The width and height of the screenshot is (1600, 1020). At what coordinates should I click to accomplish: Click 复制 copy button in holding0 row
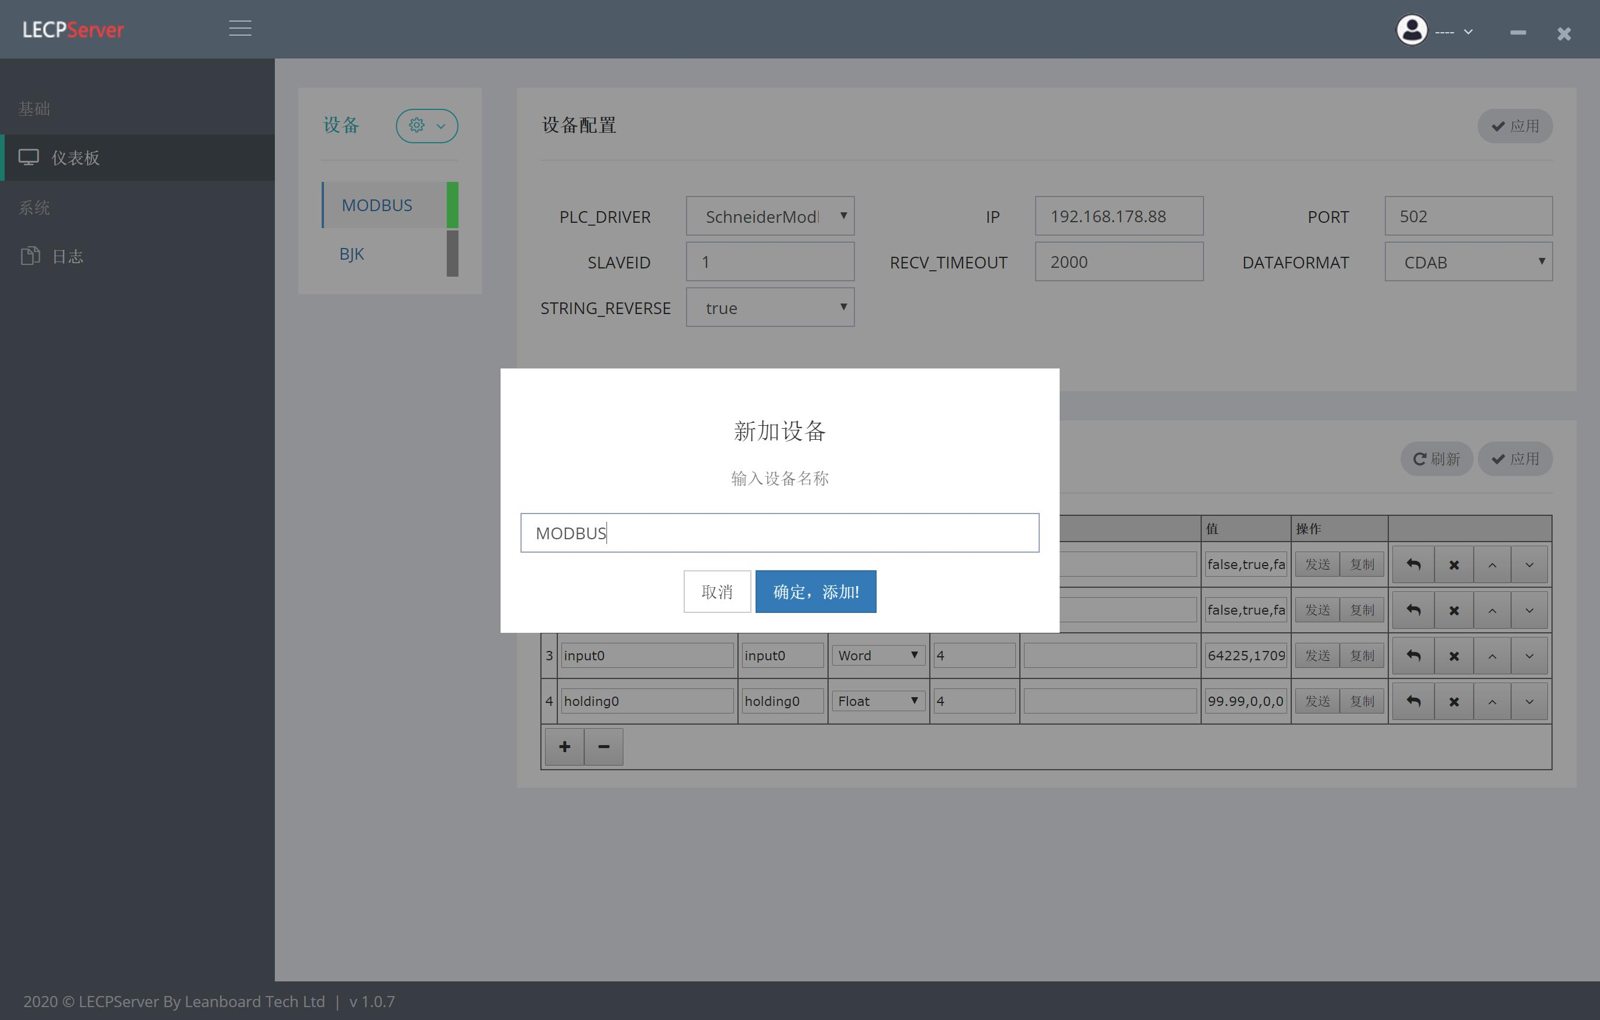pos(1362,702)
